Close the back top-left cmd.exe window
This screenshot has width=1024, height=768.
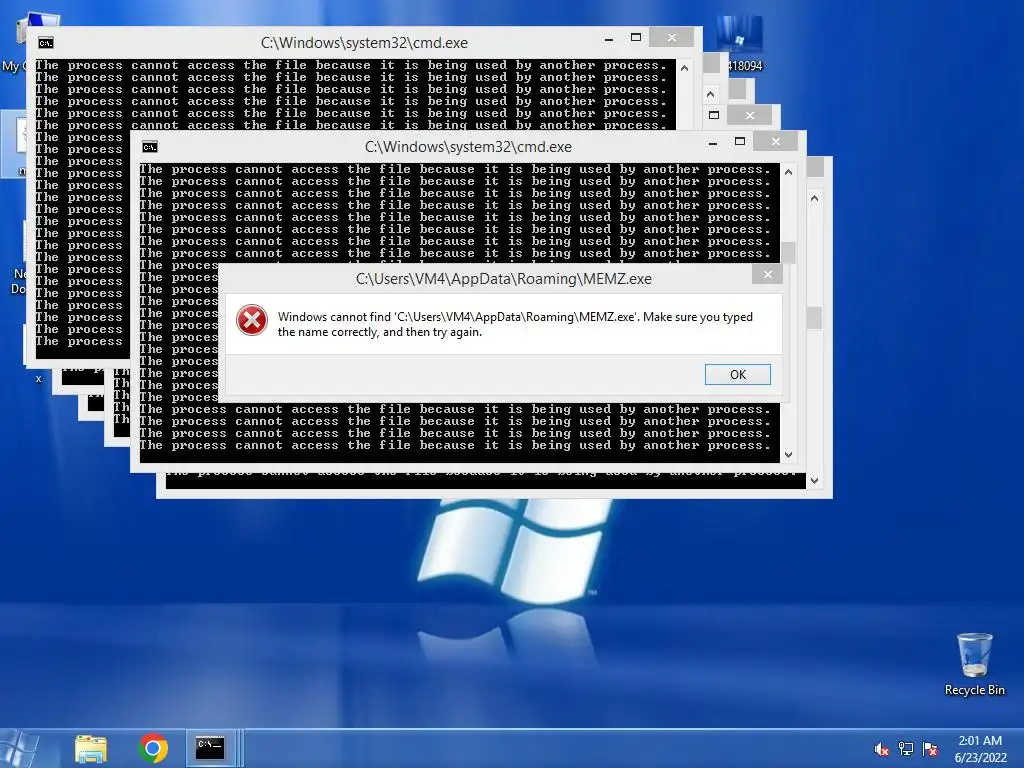(671, 38)
